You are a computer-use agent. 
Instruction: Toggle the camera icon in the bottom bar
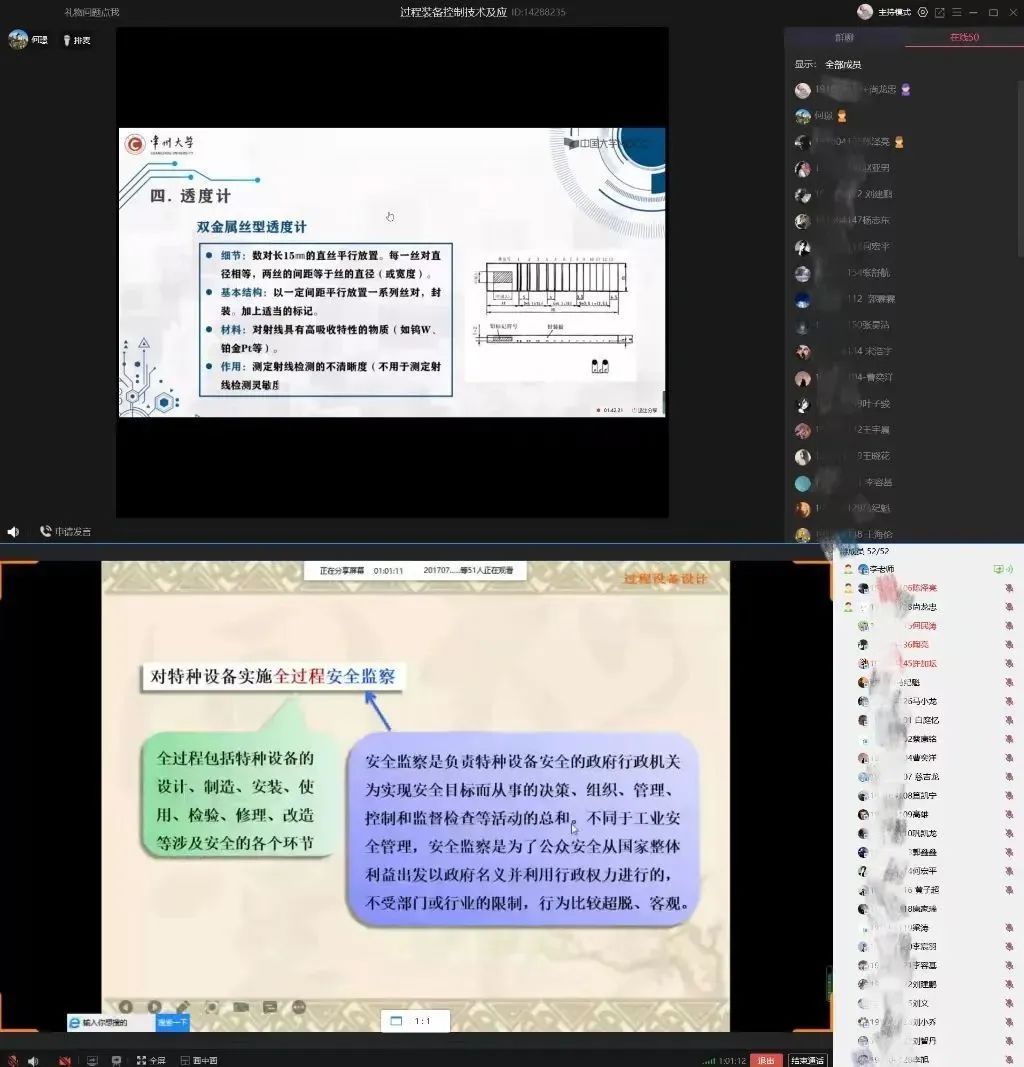pyautogui.click(x=64, y=1060)
